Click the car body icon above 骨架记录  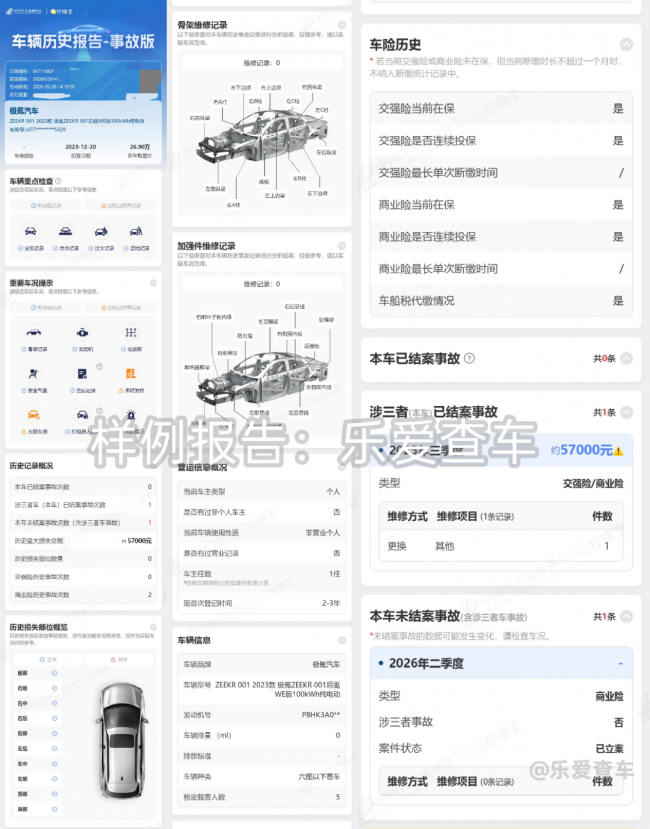[34, 333]
